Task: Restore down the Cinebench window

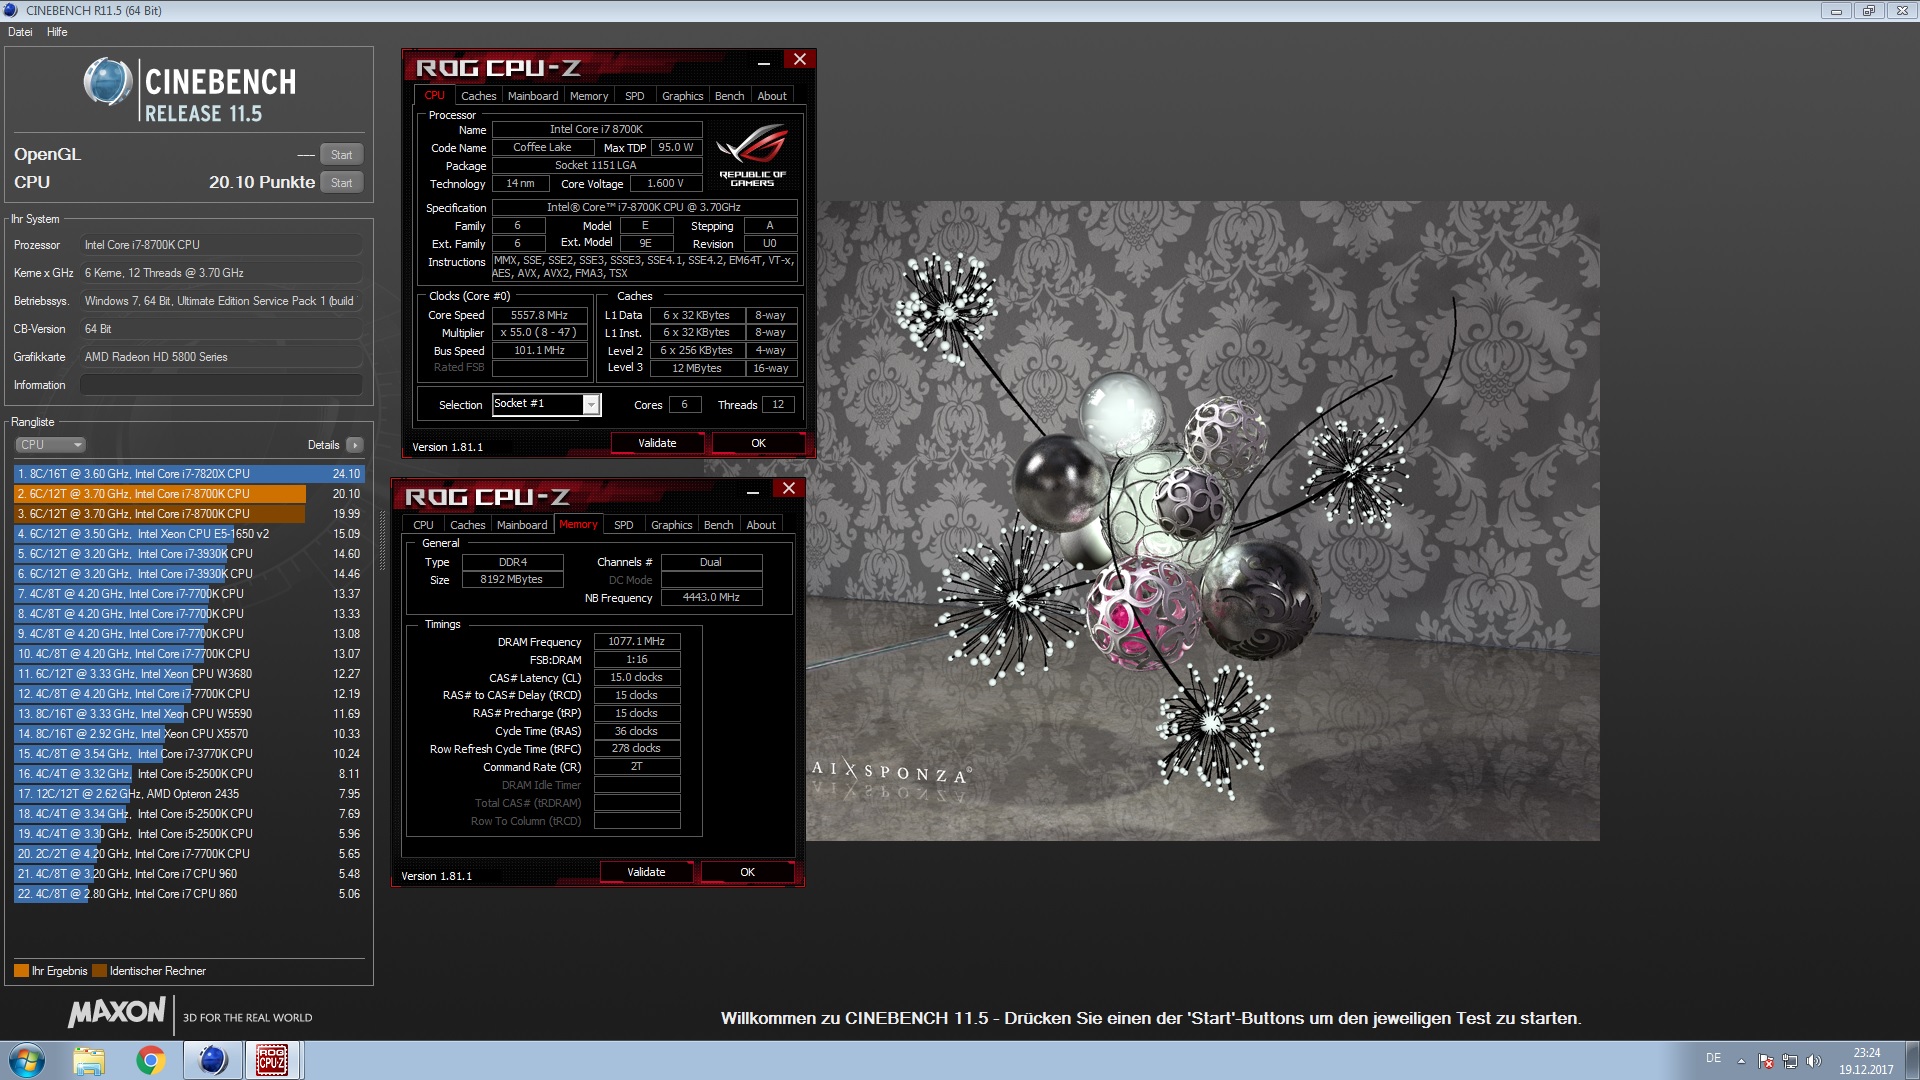Action: [1868, 11]
